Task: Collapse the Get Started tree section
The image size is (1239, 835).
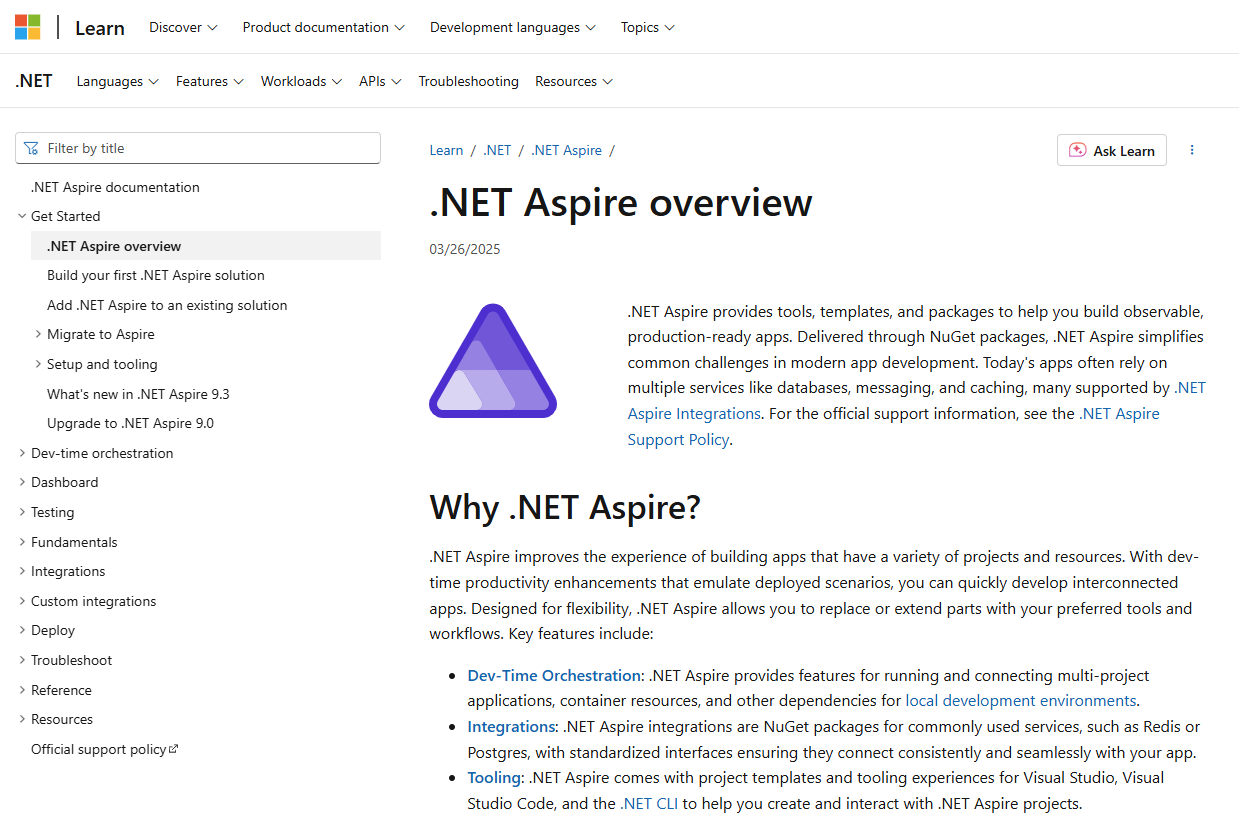Action: [22, 216]
